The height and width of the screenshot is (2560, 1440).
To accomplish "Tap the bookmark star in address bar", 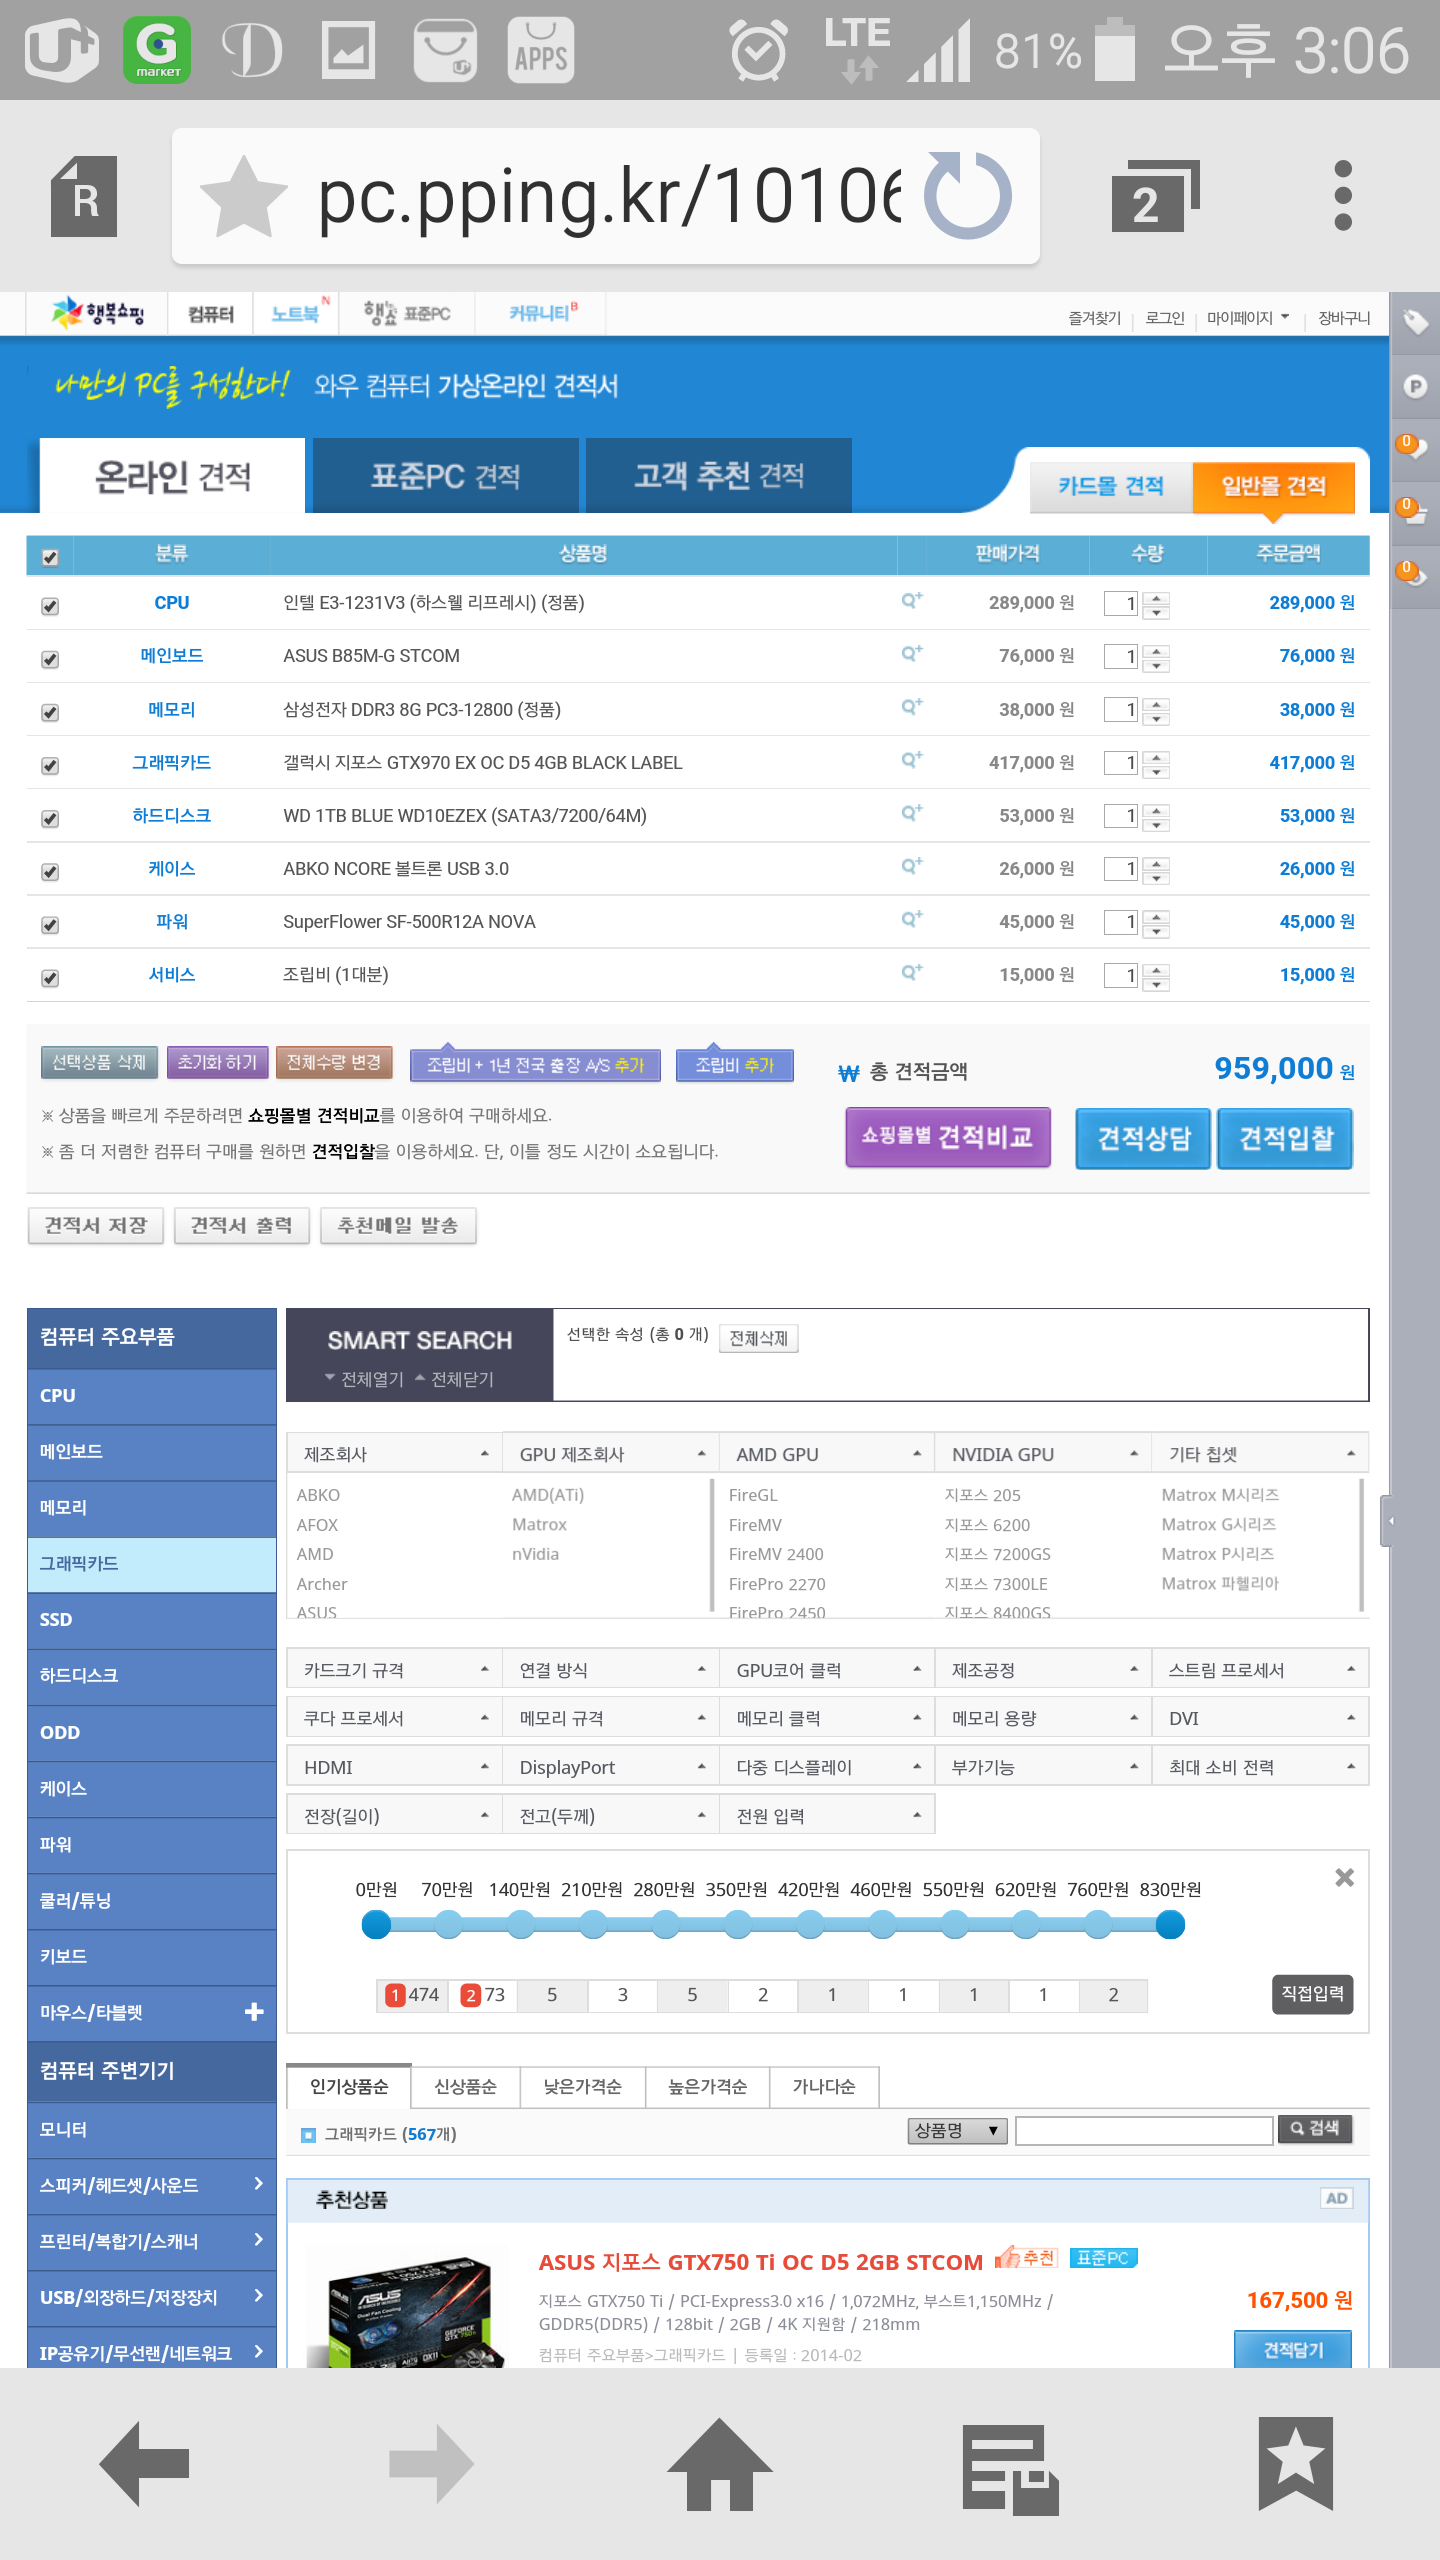I will (x=243, y=196).
